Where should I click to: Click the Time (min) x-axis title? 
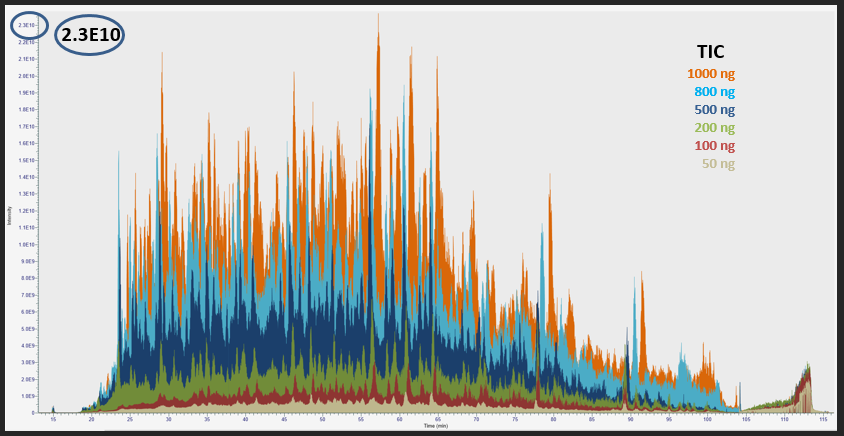[x=435, y=426]
